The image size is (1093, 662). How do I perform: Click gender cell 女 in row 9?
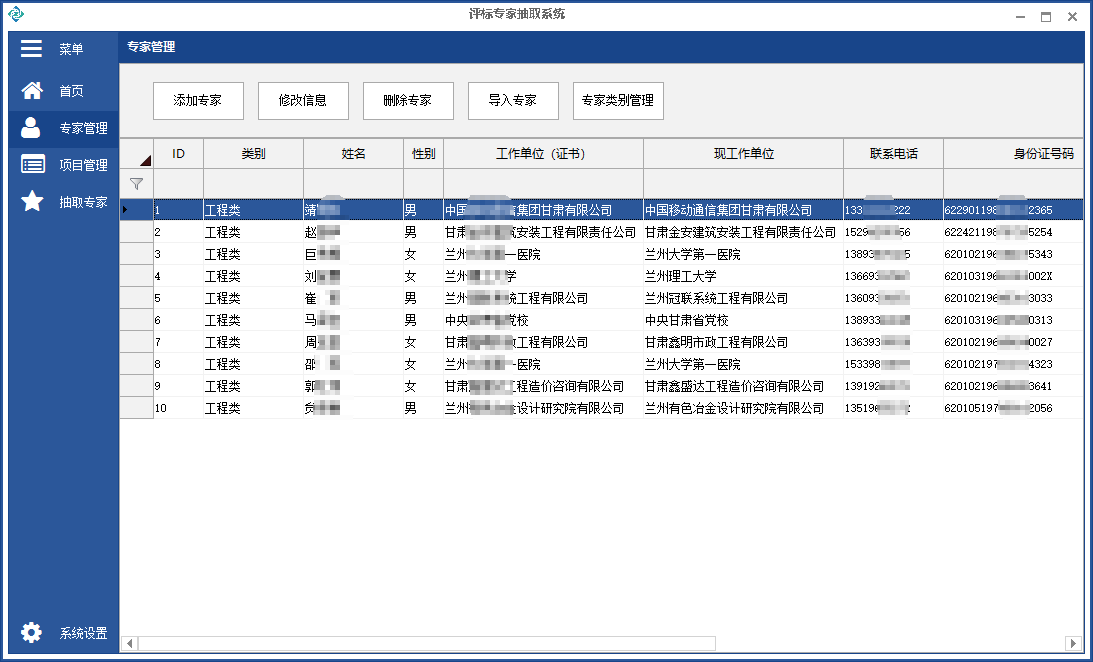pyautogui.click(x=423, y=386)
